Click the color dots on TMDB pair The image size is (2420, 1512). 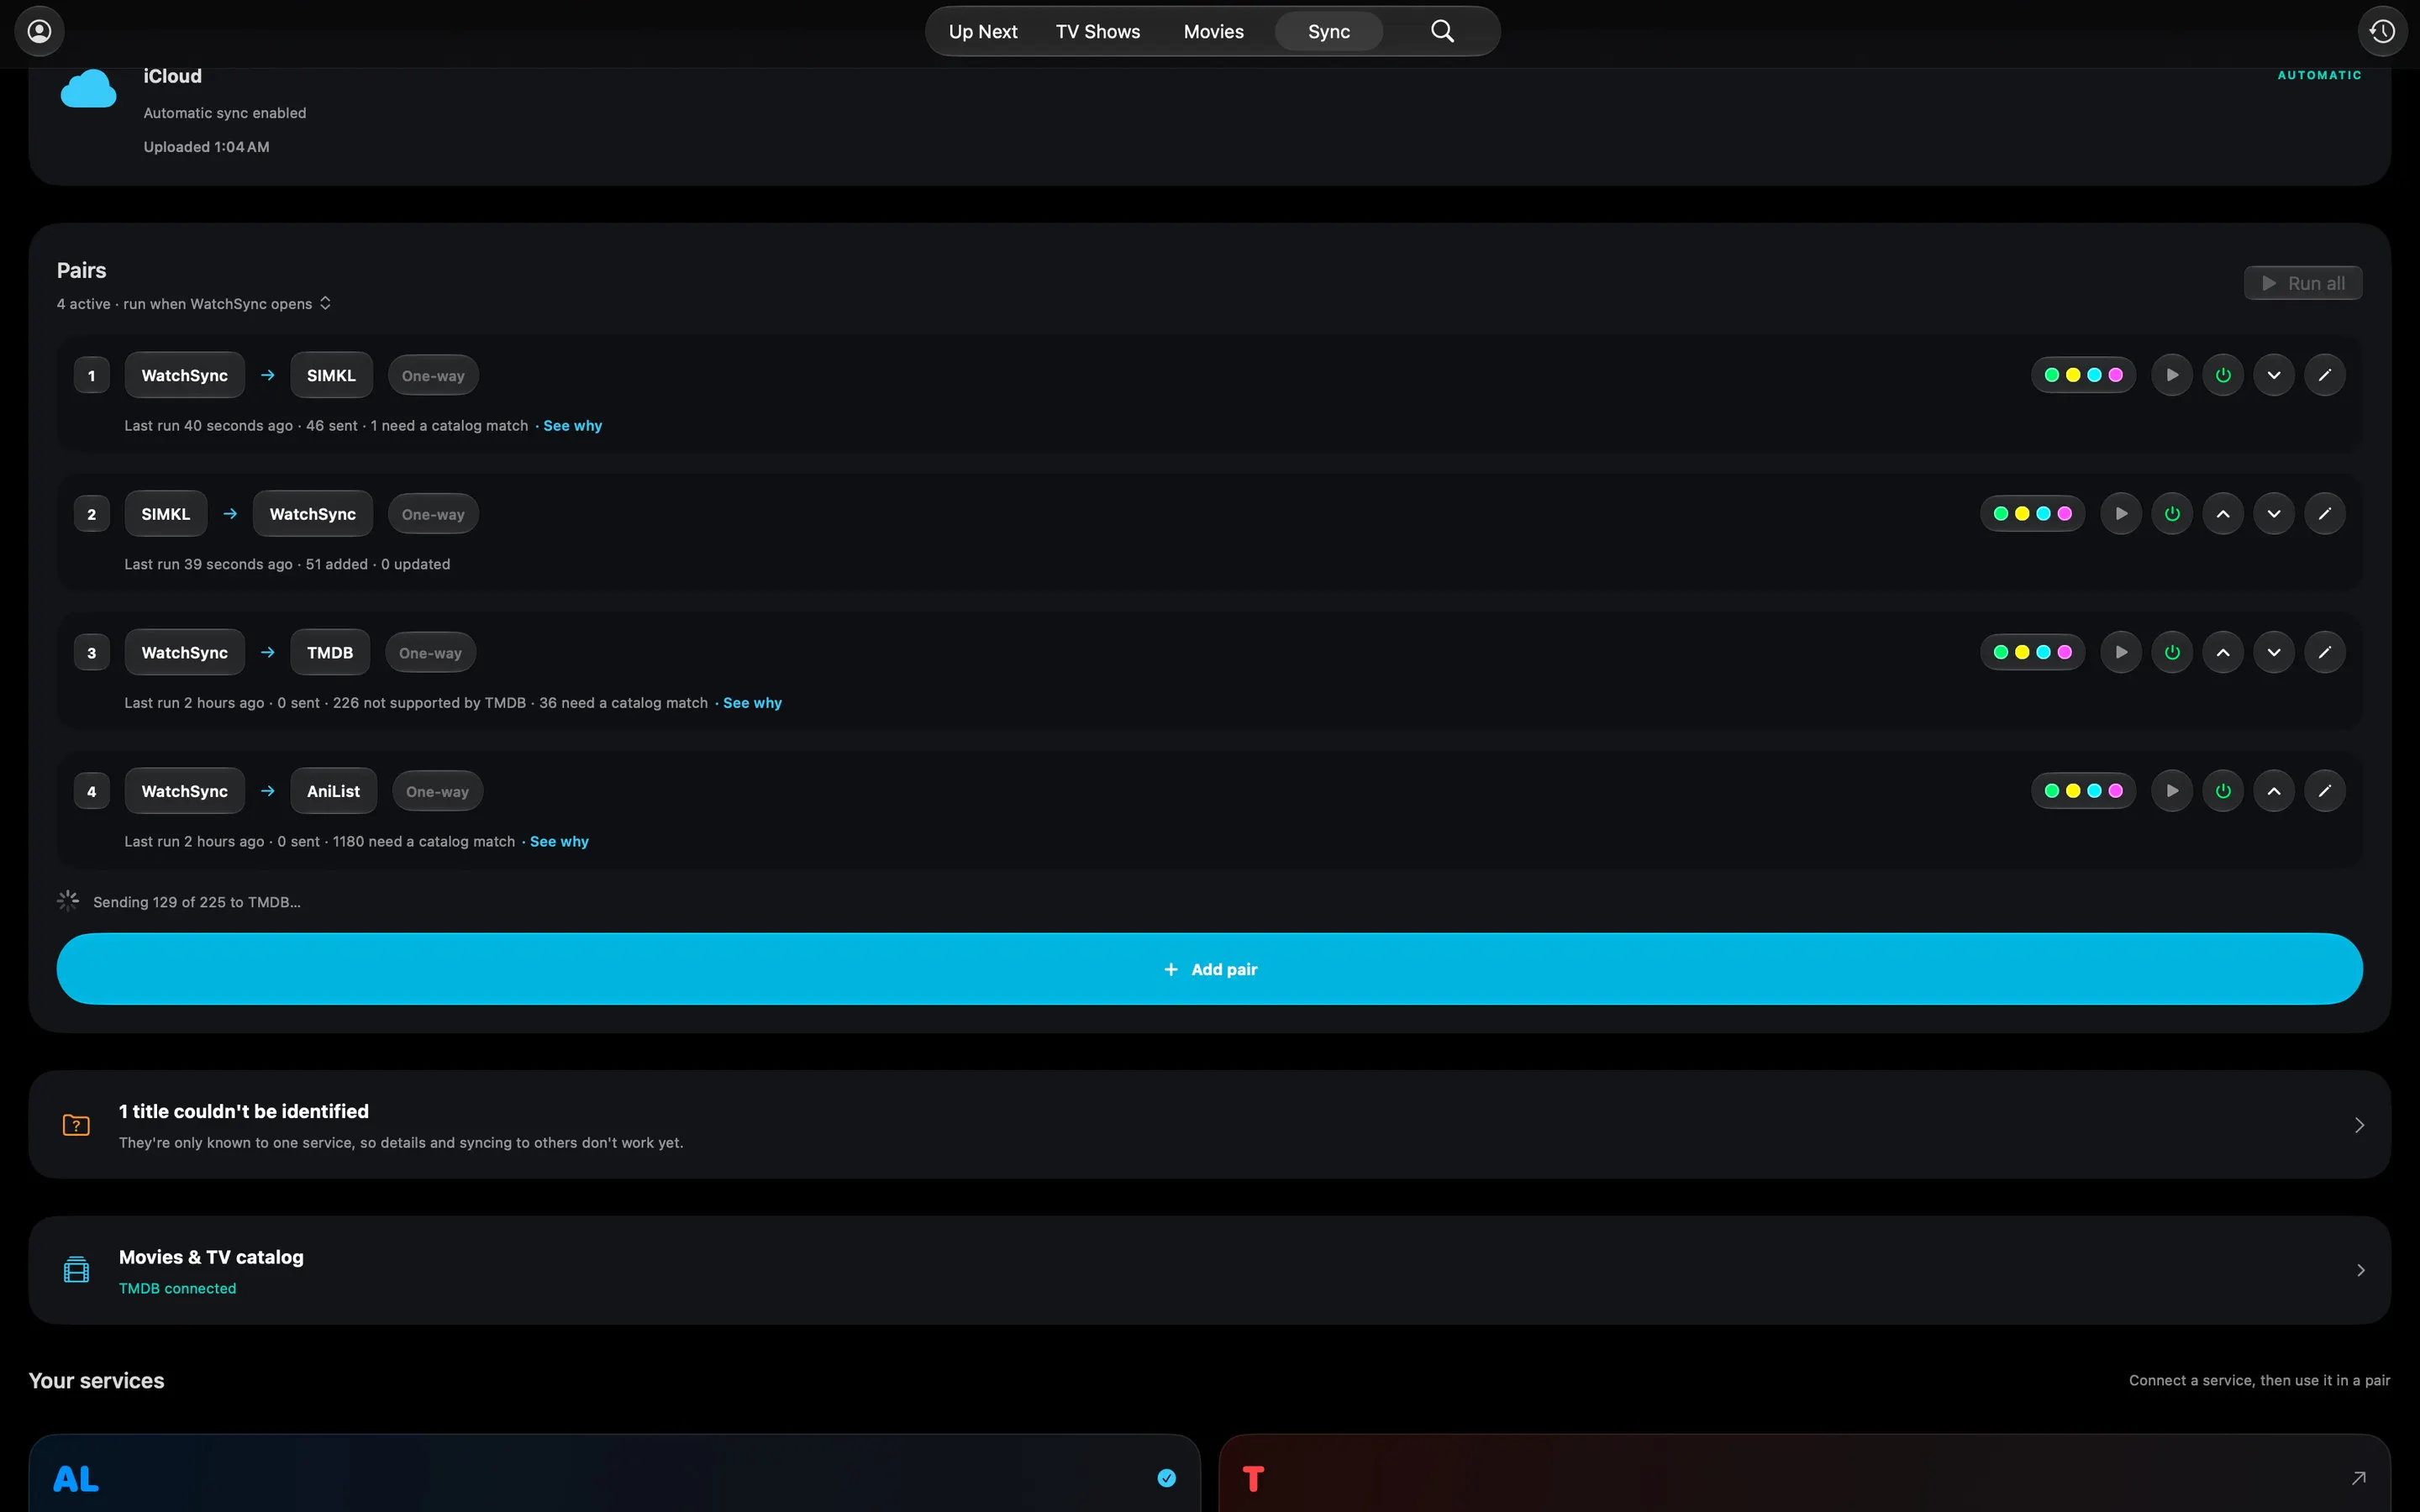(x=2032, y=652)
